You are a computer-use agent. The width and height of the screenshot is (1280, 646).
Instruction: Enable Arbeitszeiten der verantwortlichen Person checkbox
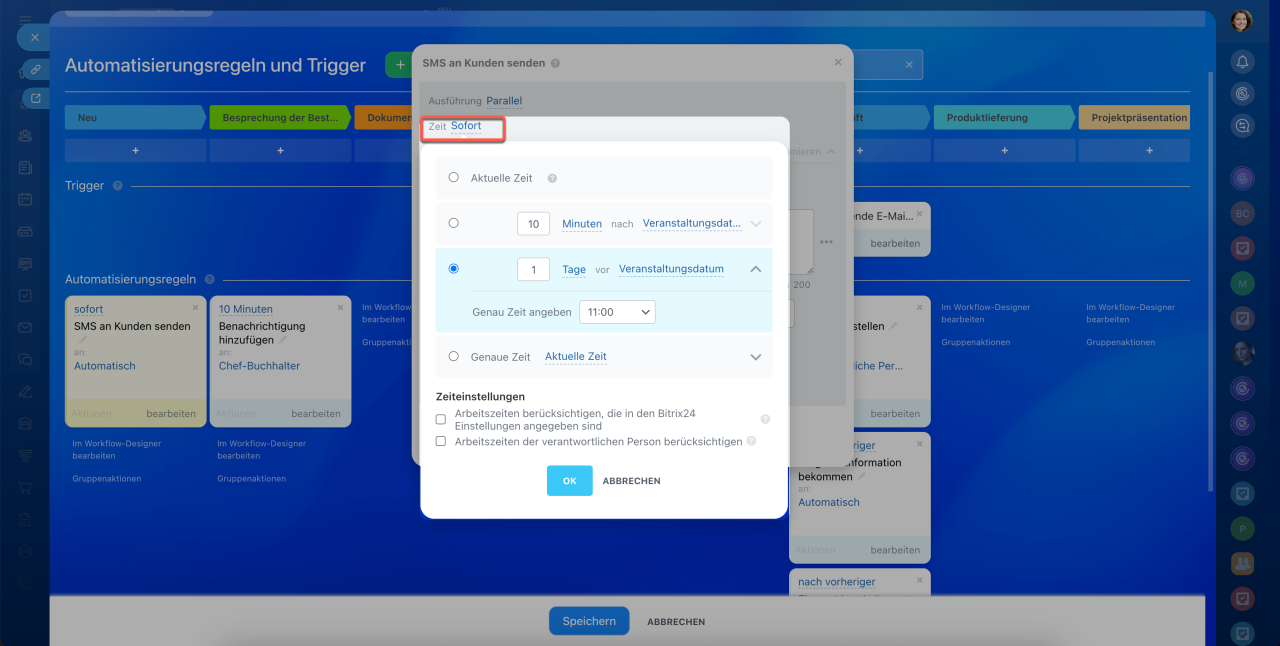click(x=441, y=441)
